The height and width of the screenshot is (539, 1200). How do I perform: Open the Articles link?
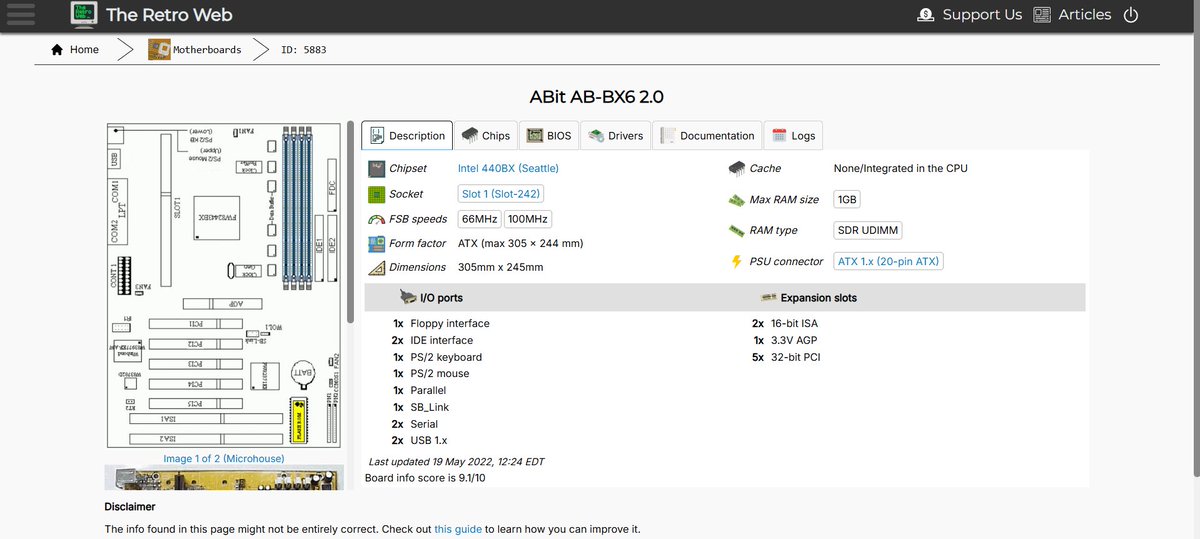pyautogui.click(x=1085, y=14)
